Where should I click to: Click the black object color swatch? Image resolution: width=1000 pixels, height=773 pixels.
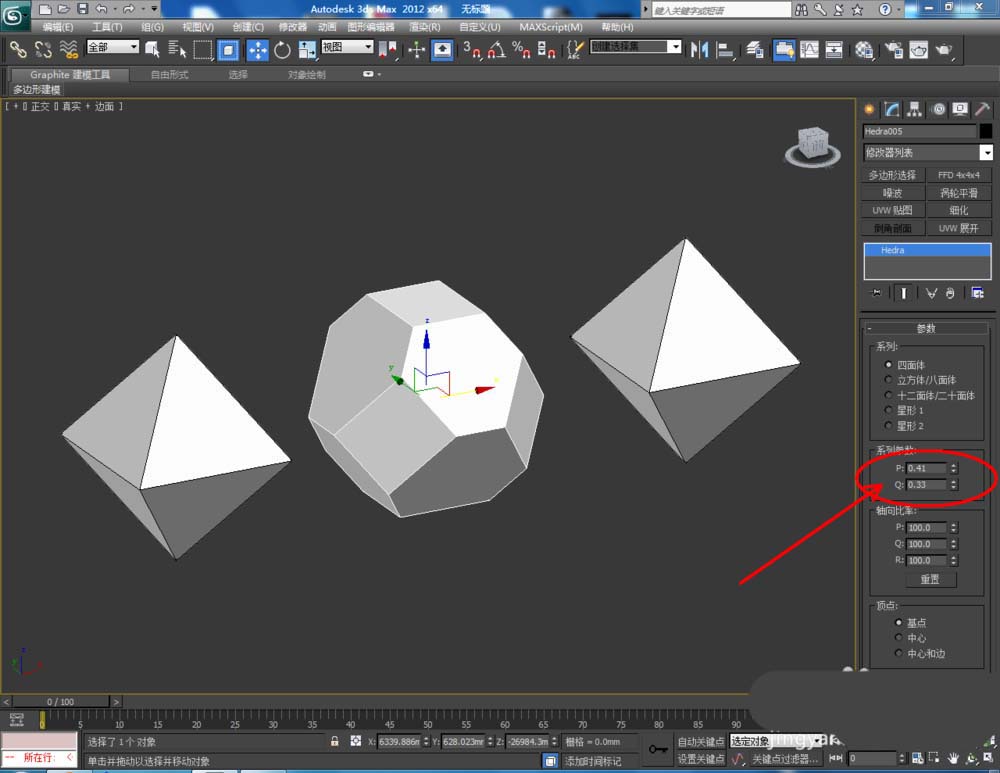[x=986, y=131]
